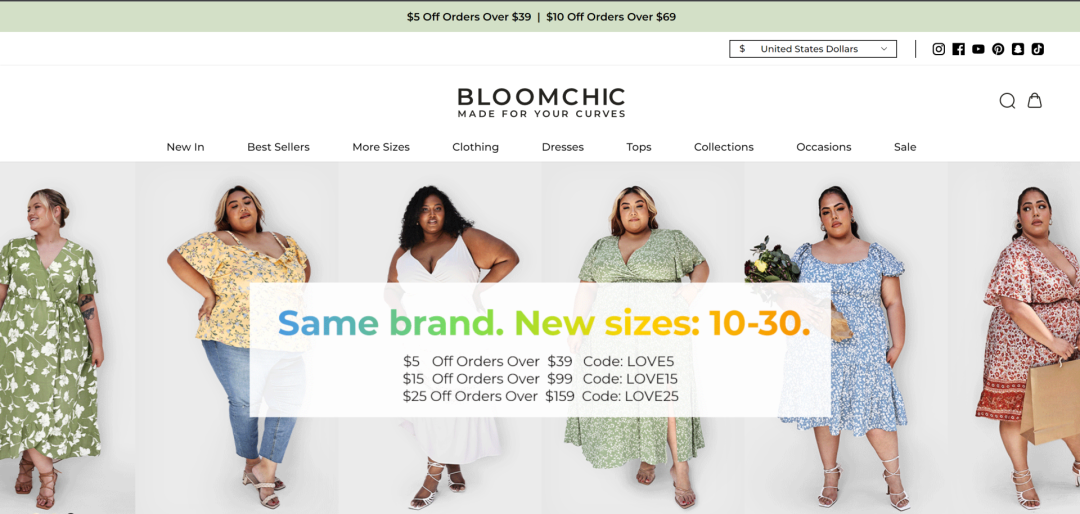This screenshot has height=514, width=1080.
Task: Open the search magnifier icon
Action: tap(1007, 101)
